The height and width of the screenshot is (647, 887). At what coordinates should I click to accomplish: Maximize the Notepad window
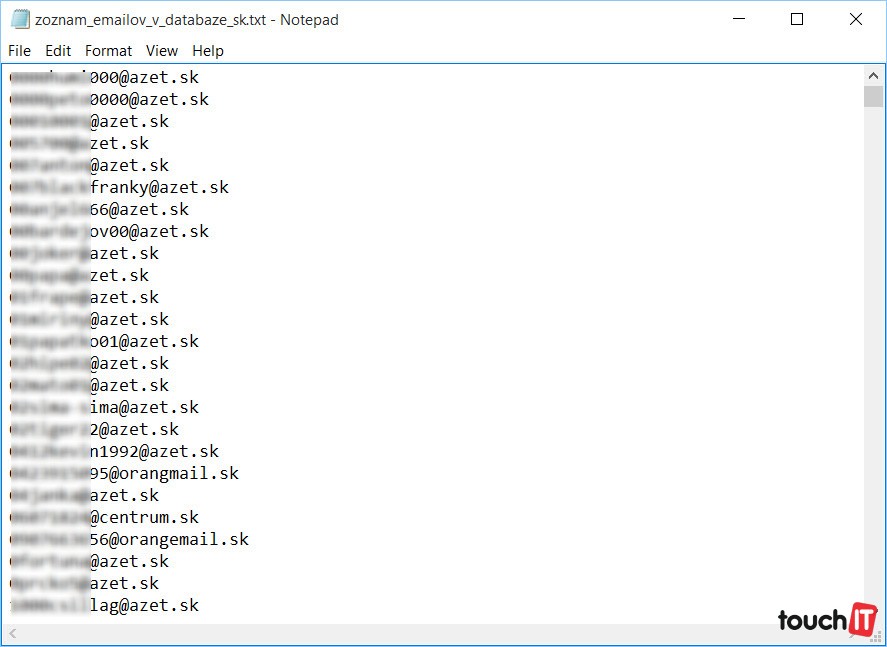pos(796,19)
